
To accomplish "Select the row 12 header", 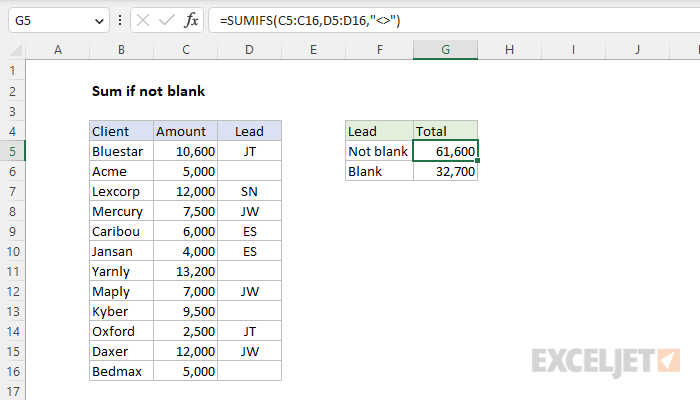I will point(12,292).
